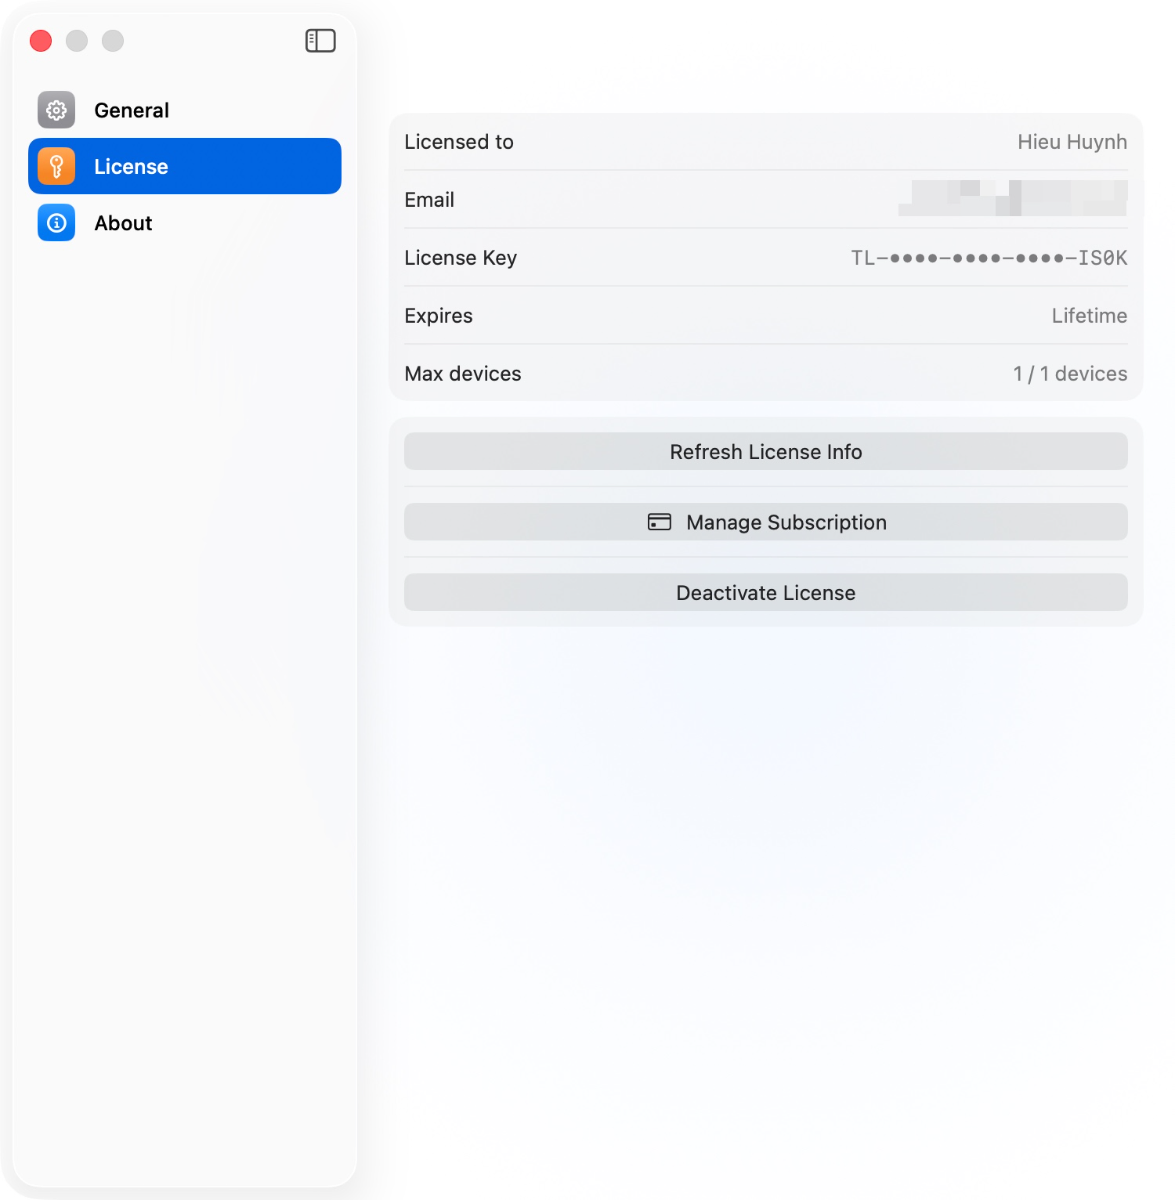Open the About section
The width and height of the screenshot is (1175, 1200).
185,223
